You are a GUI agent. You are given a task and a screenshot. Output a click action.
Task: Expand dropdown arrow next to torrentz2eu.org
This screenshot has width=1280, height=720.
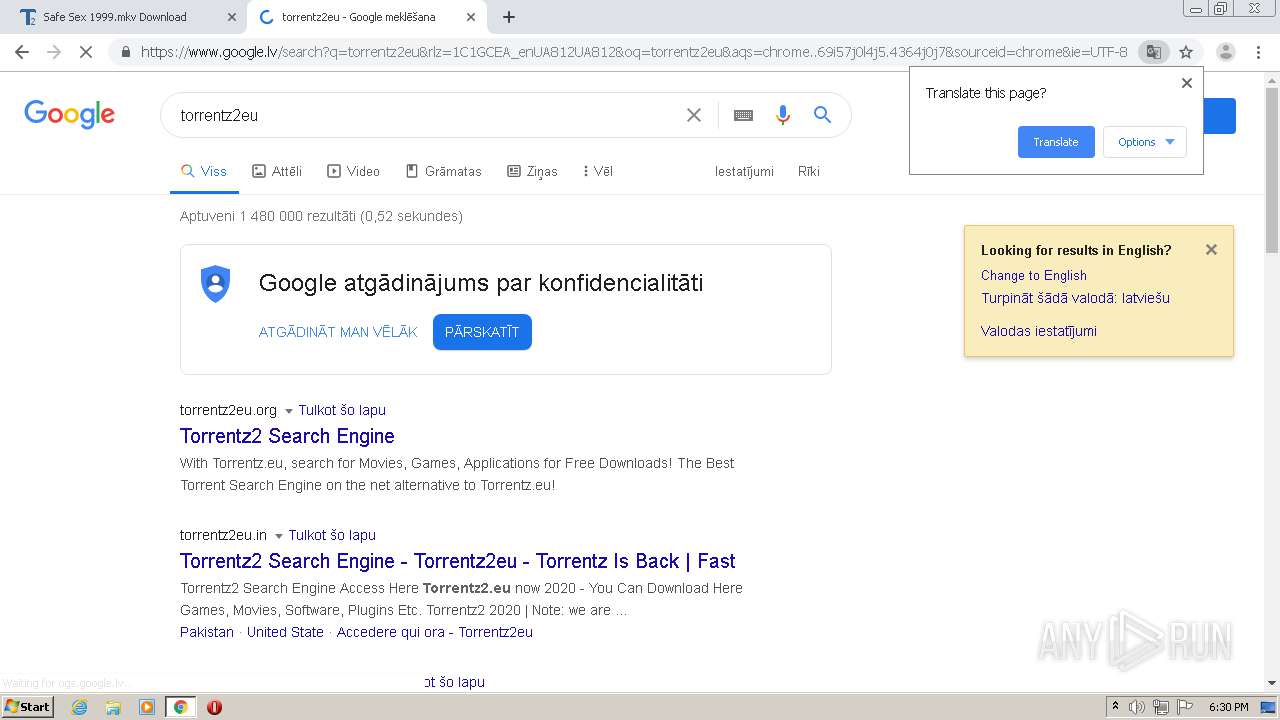(x=289, y=411)
